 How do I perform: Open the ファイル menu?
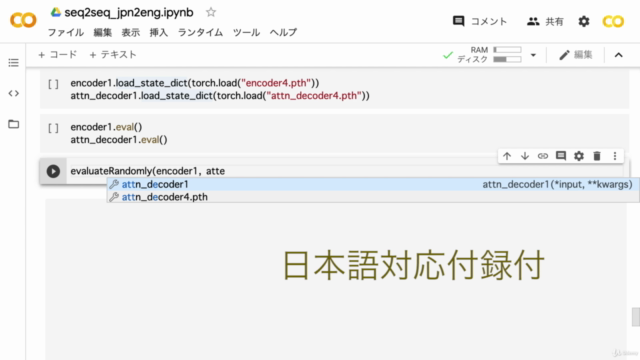[x=66, y=32]
